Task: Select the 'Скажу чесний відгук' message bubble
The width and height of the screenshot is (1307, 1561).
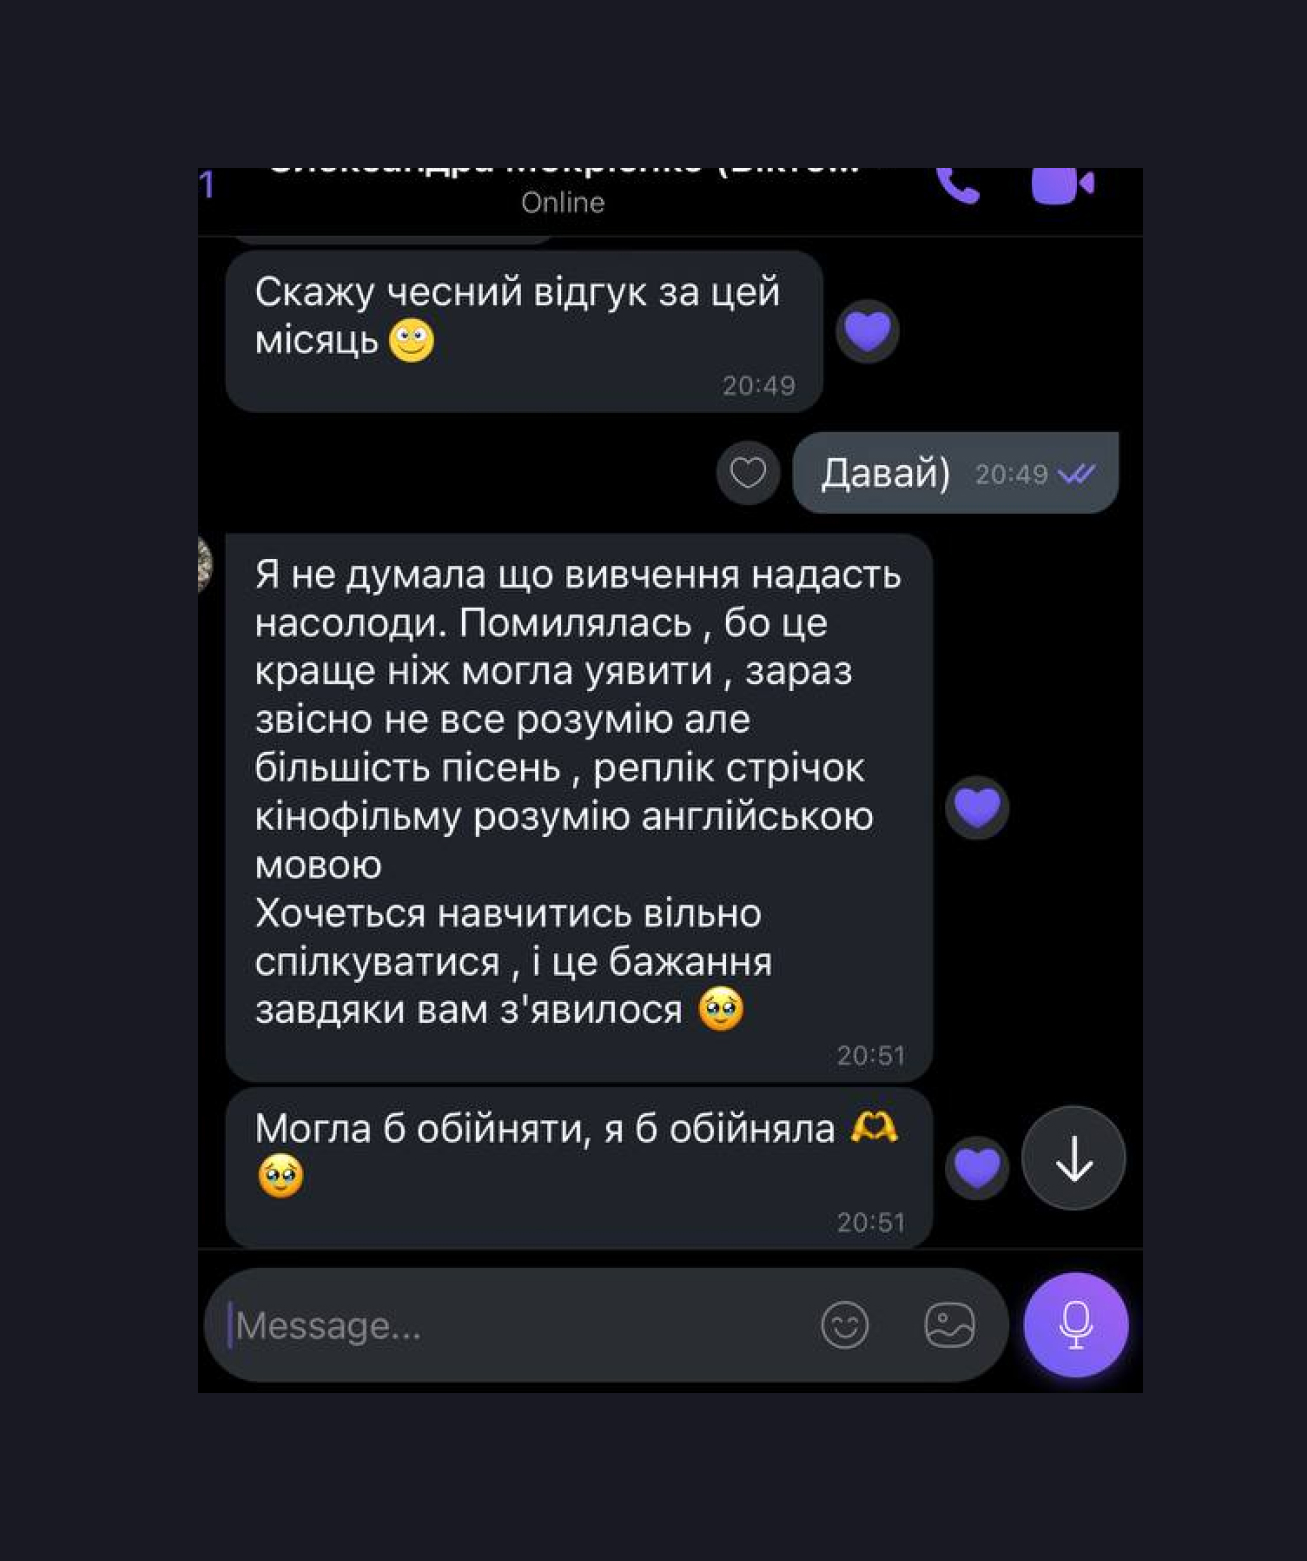Action: [524, 331]
